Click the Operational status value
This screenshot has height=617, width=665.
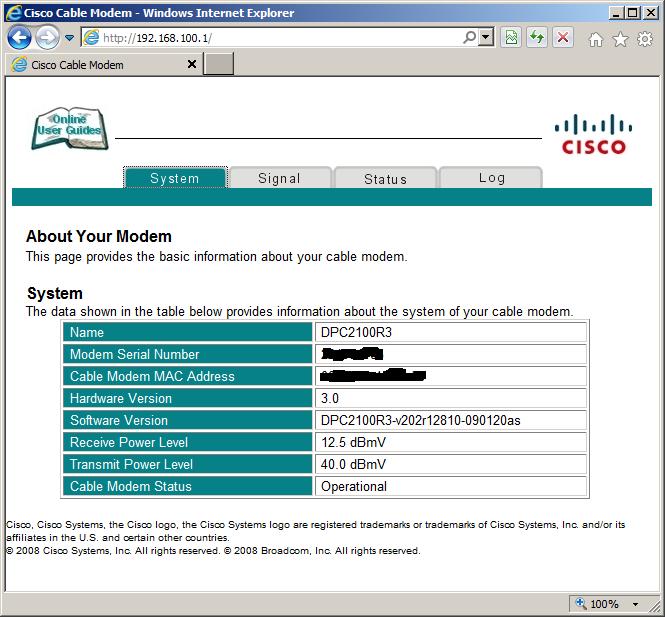click(354, 486)
